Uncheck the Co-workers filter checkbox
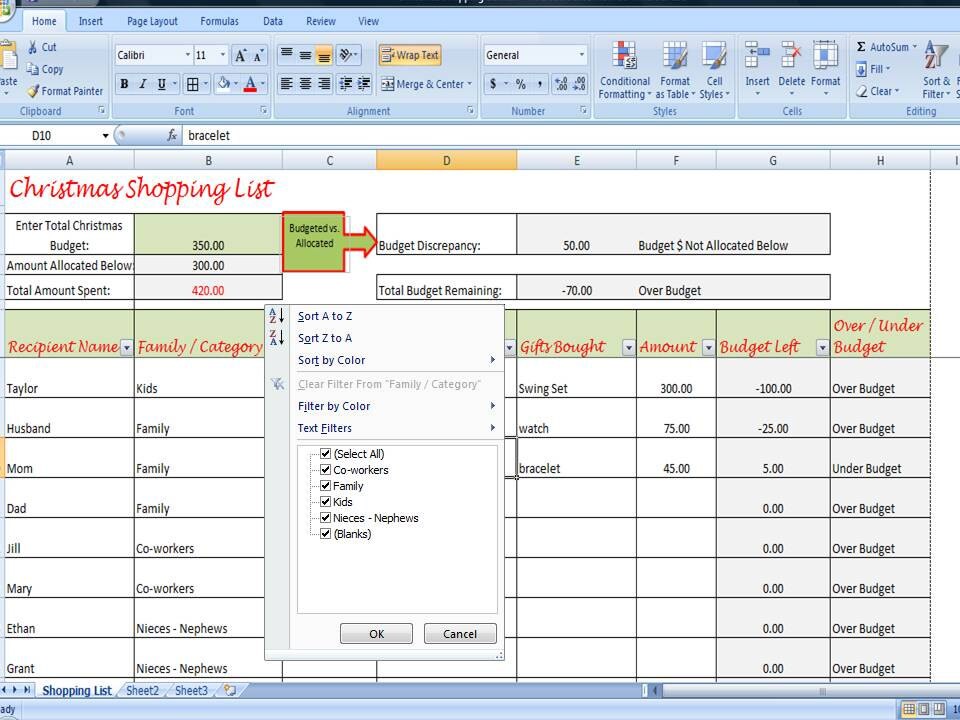The width and height of the screenshot is (960, 720). coord(326,470)
